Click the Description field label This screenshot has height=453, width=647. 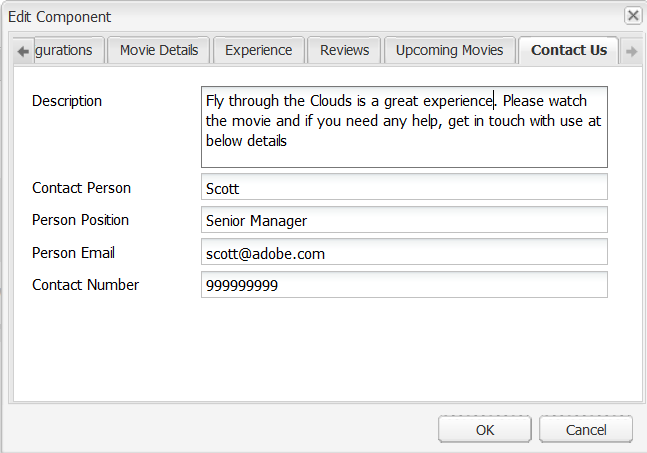[x=67, y=101]
